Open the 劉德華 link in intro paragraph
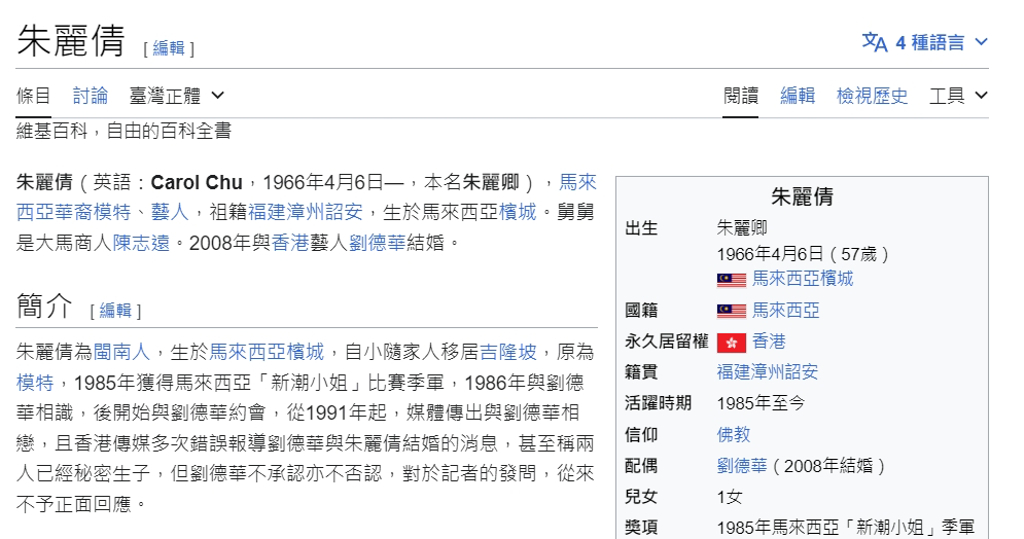Image resolution: width=1024 pixels, height=539 pixels. pyautogui.click(x=377, y=243)
